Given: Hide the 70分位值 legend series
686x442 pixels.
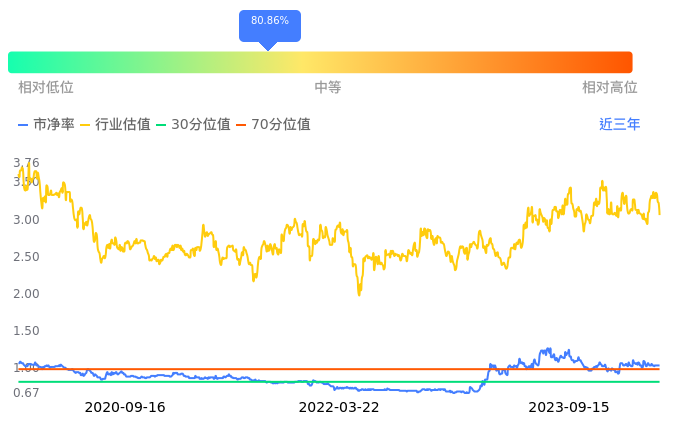Looking at the screenshot, I should [x=273, y=125].
